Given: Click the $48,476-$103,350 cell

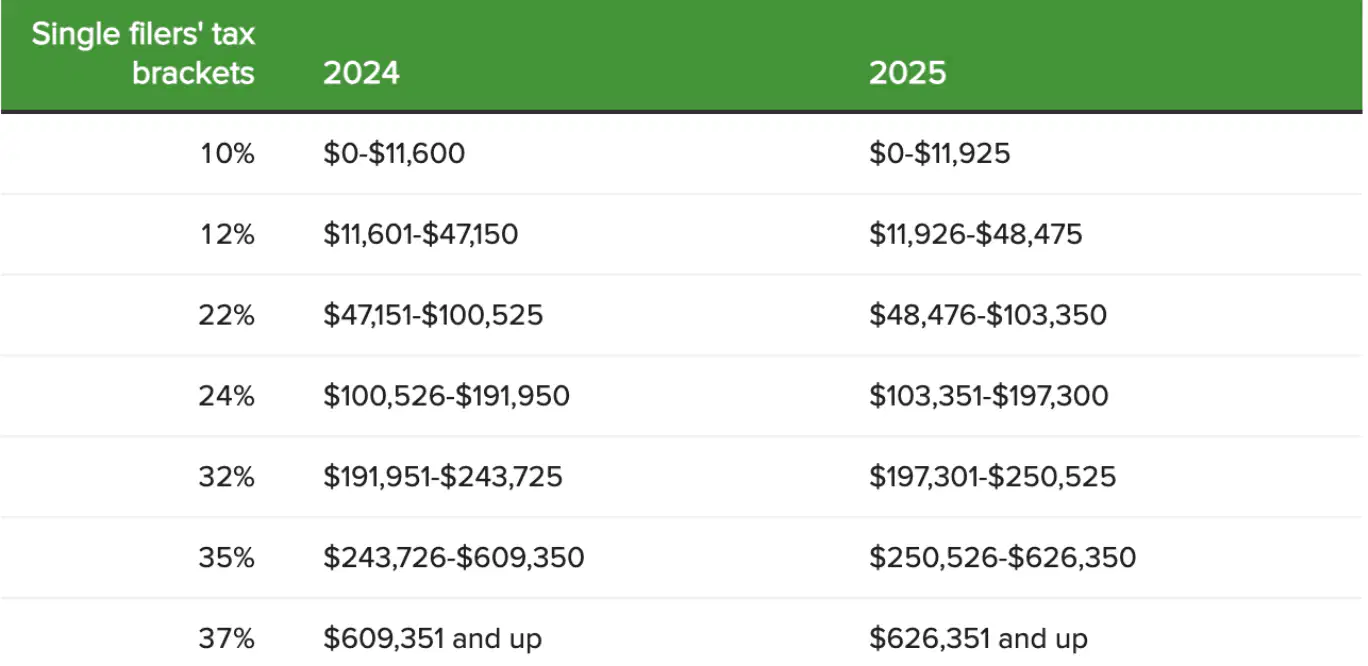Looking at the screenshot, I should (988, 315).
